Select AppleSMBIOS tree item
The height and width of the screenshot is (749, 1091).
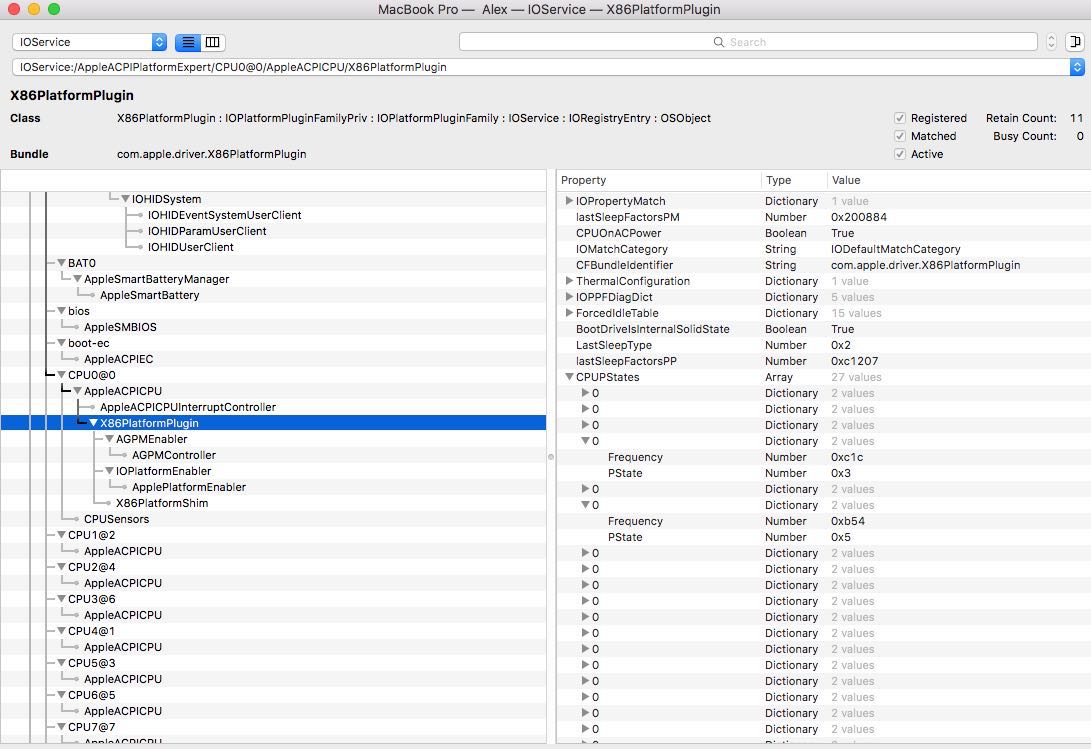tap(120, 327)
